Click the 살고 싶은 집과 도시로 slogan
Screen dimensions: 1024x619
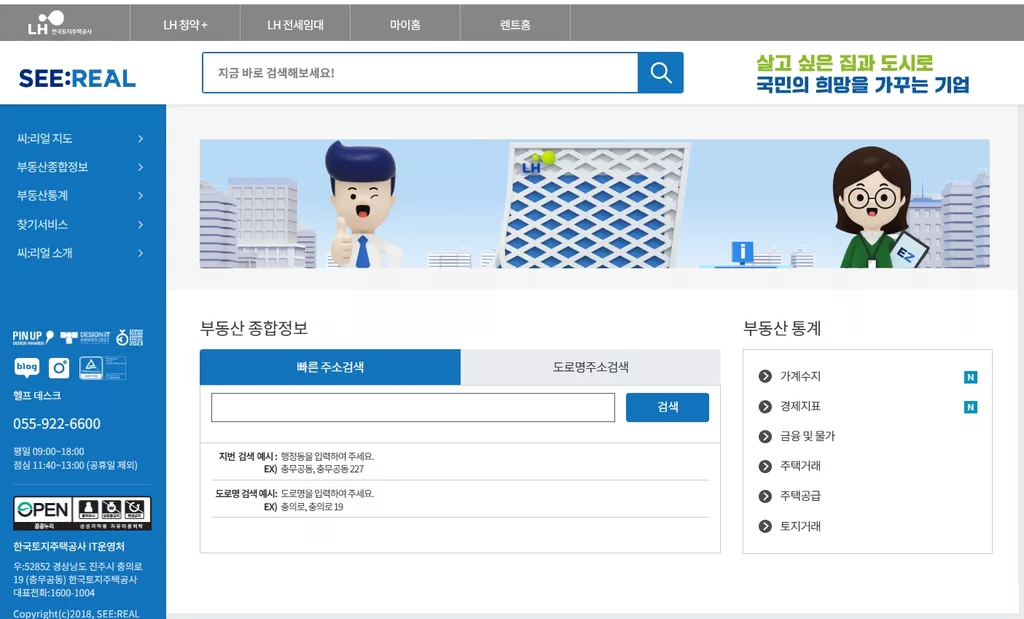[844, 63]
